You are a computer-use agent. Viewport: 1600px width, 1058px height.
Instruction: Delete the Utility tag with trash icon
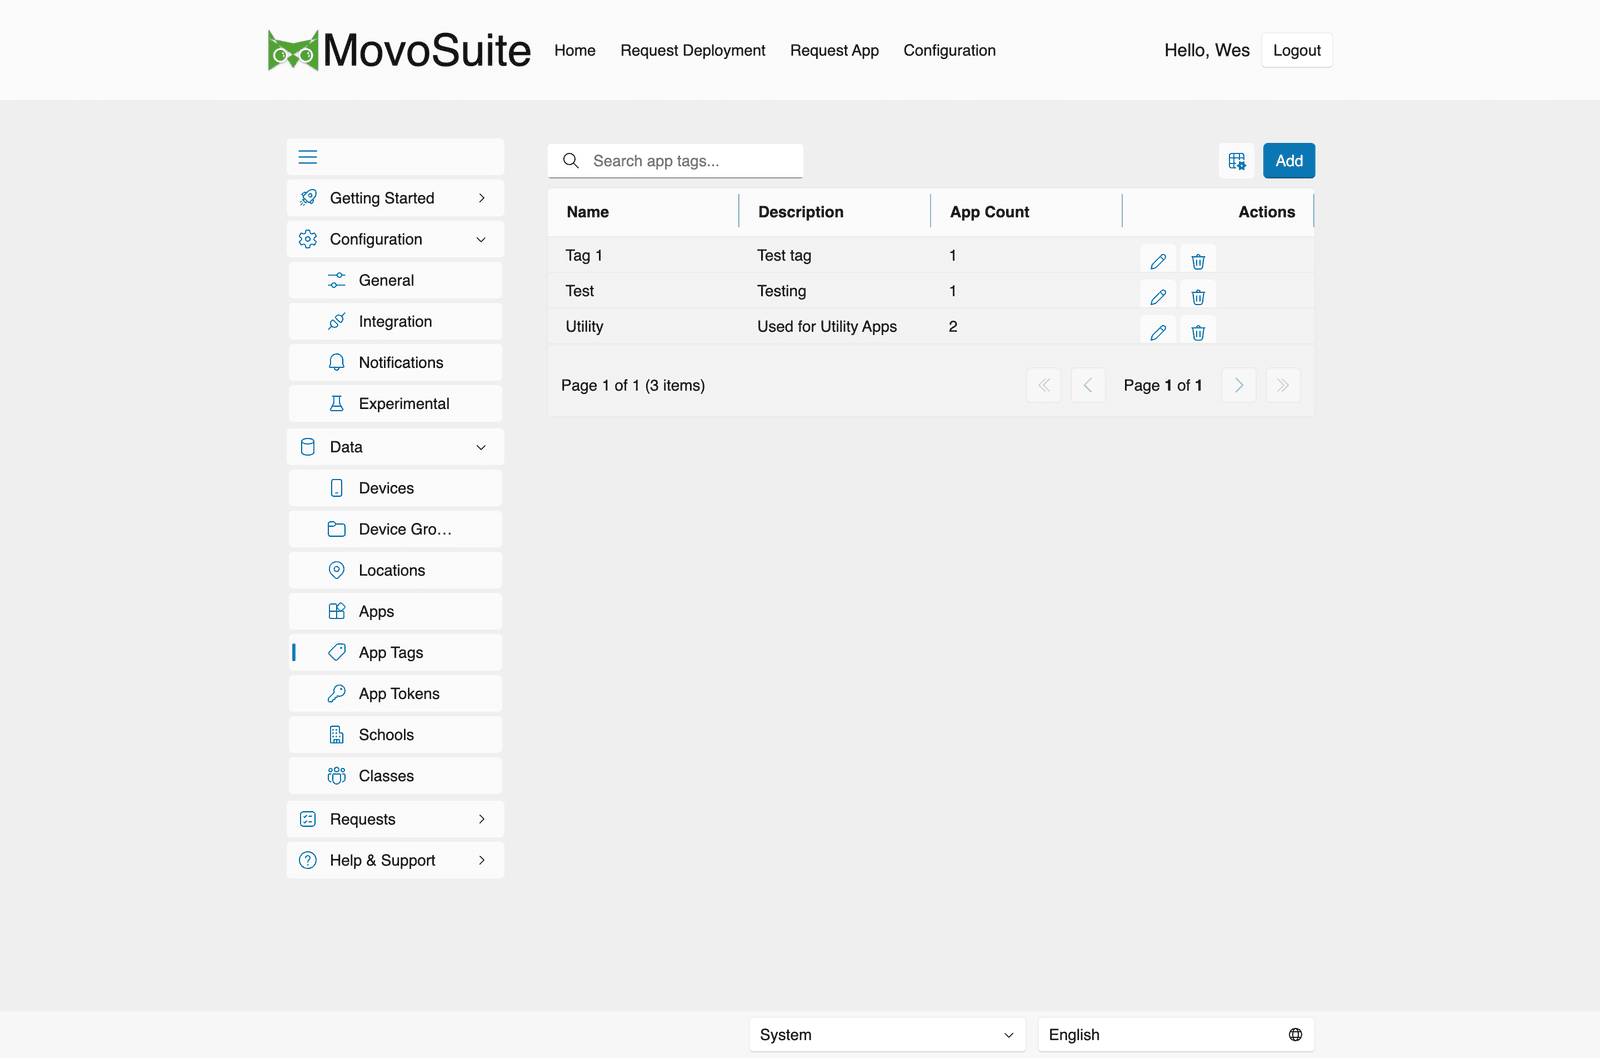[1198, 332]
